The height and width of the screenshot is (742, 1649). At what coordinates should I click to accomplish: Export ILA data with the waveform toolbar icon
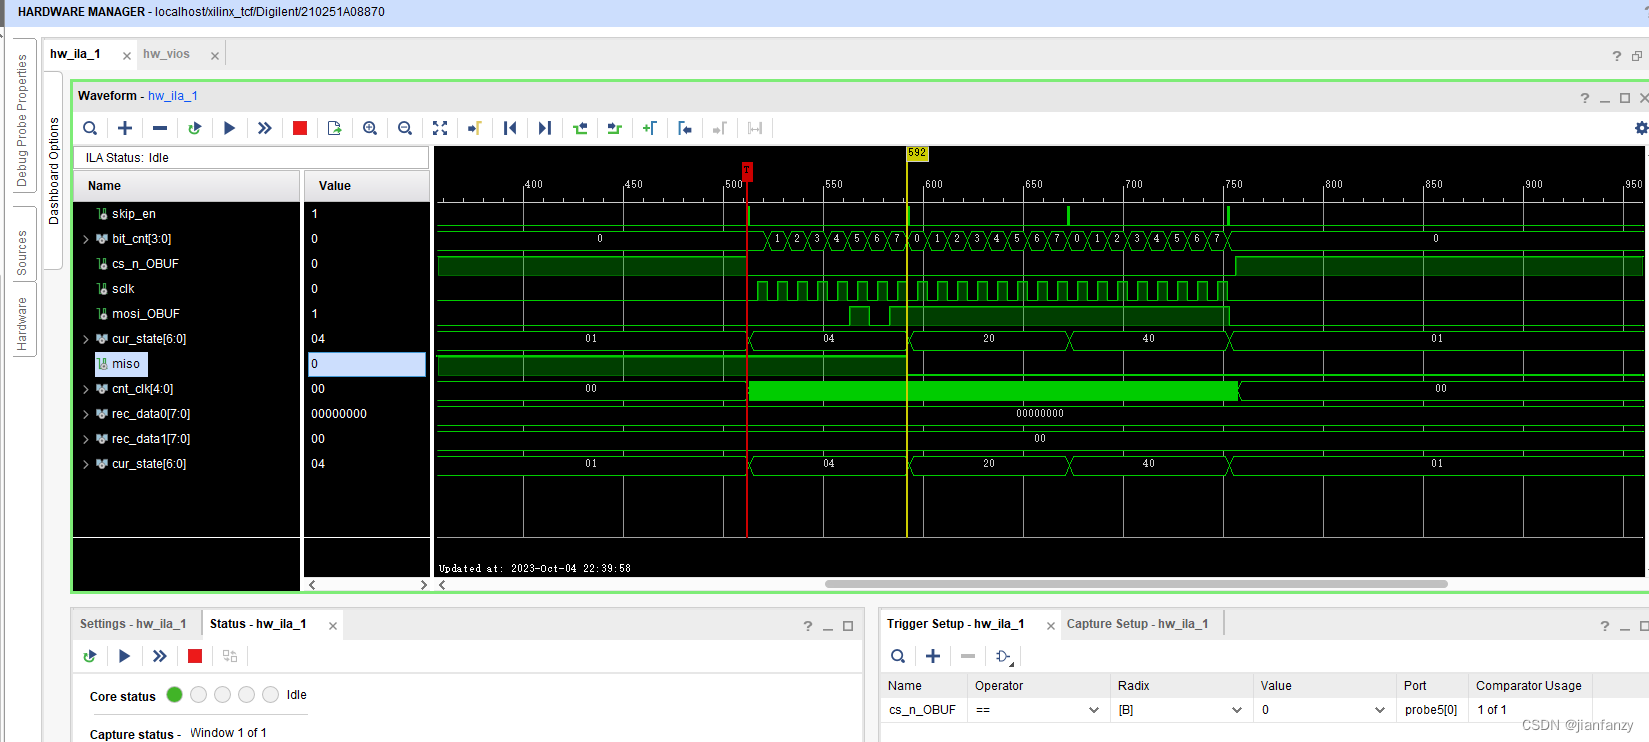click(335, 128)
